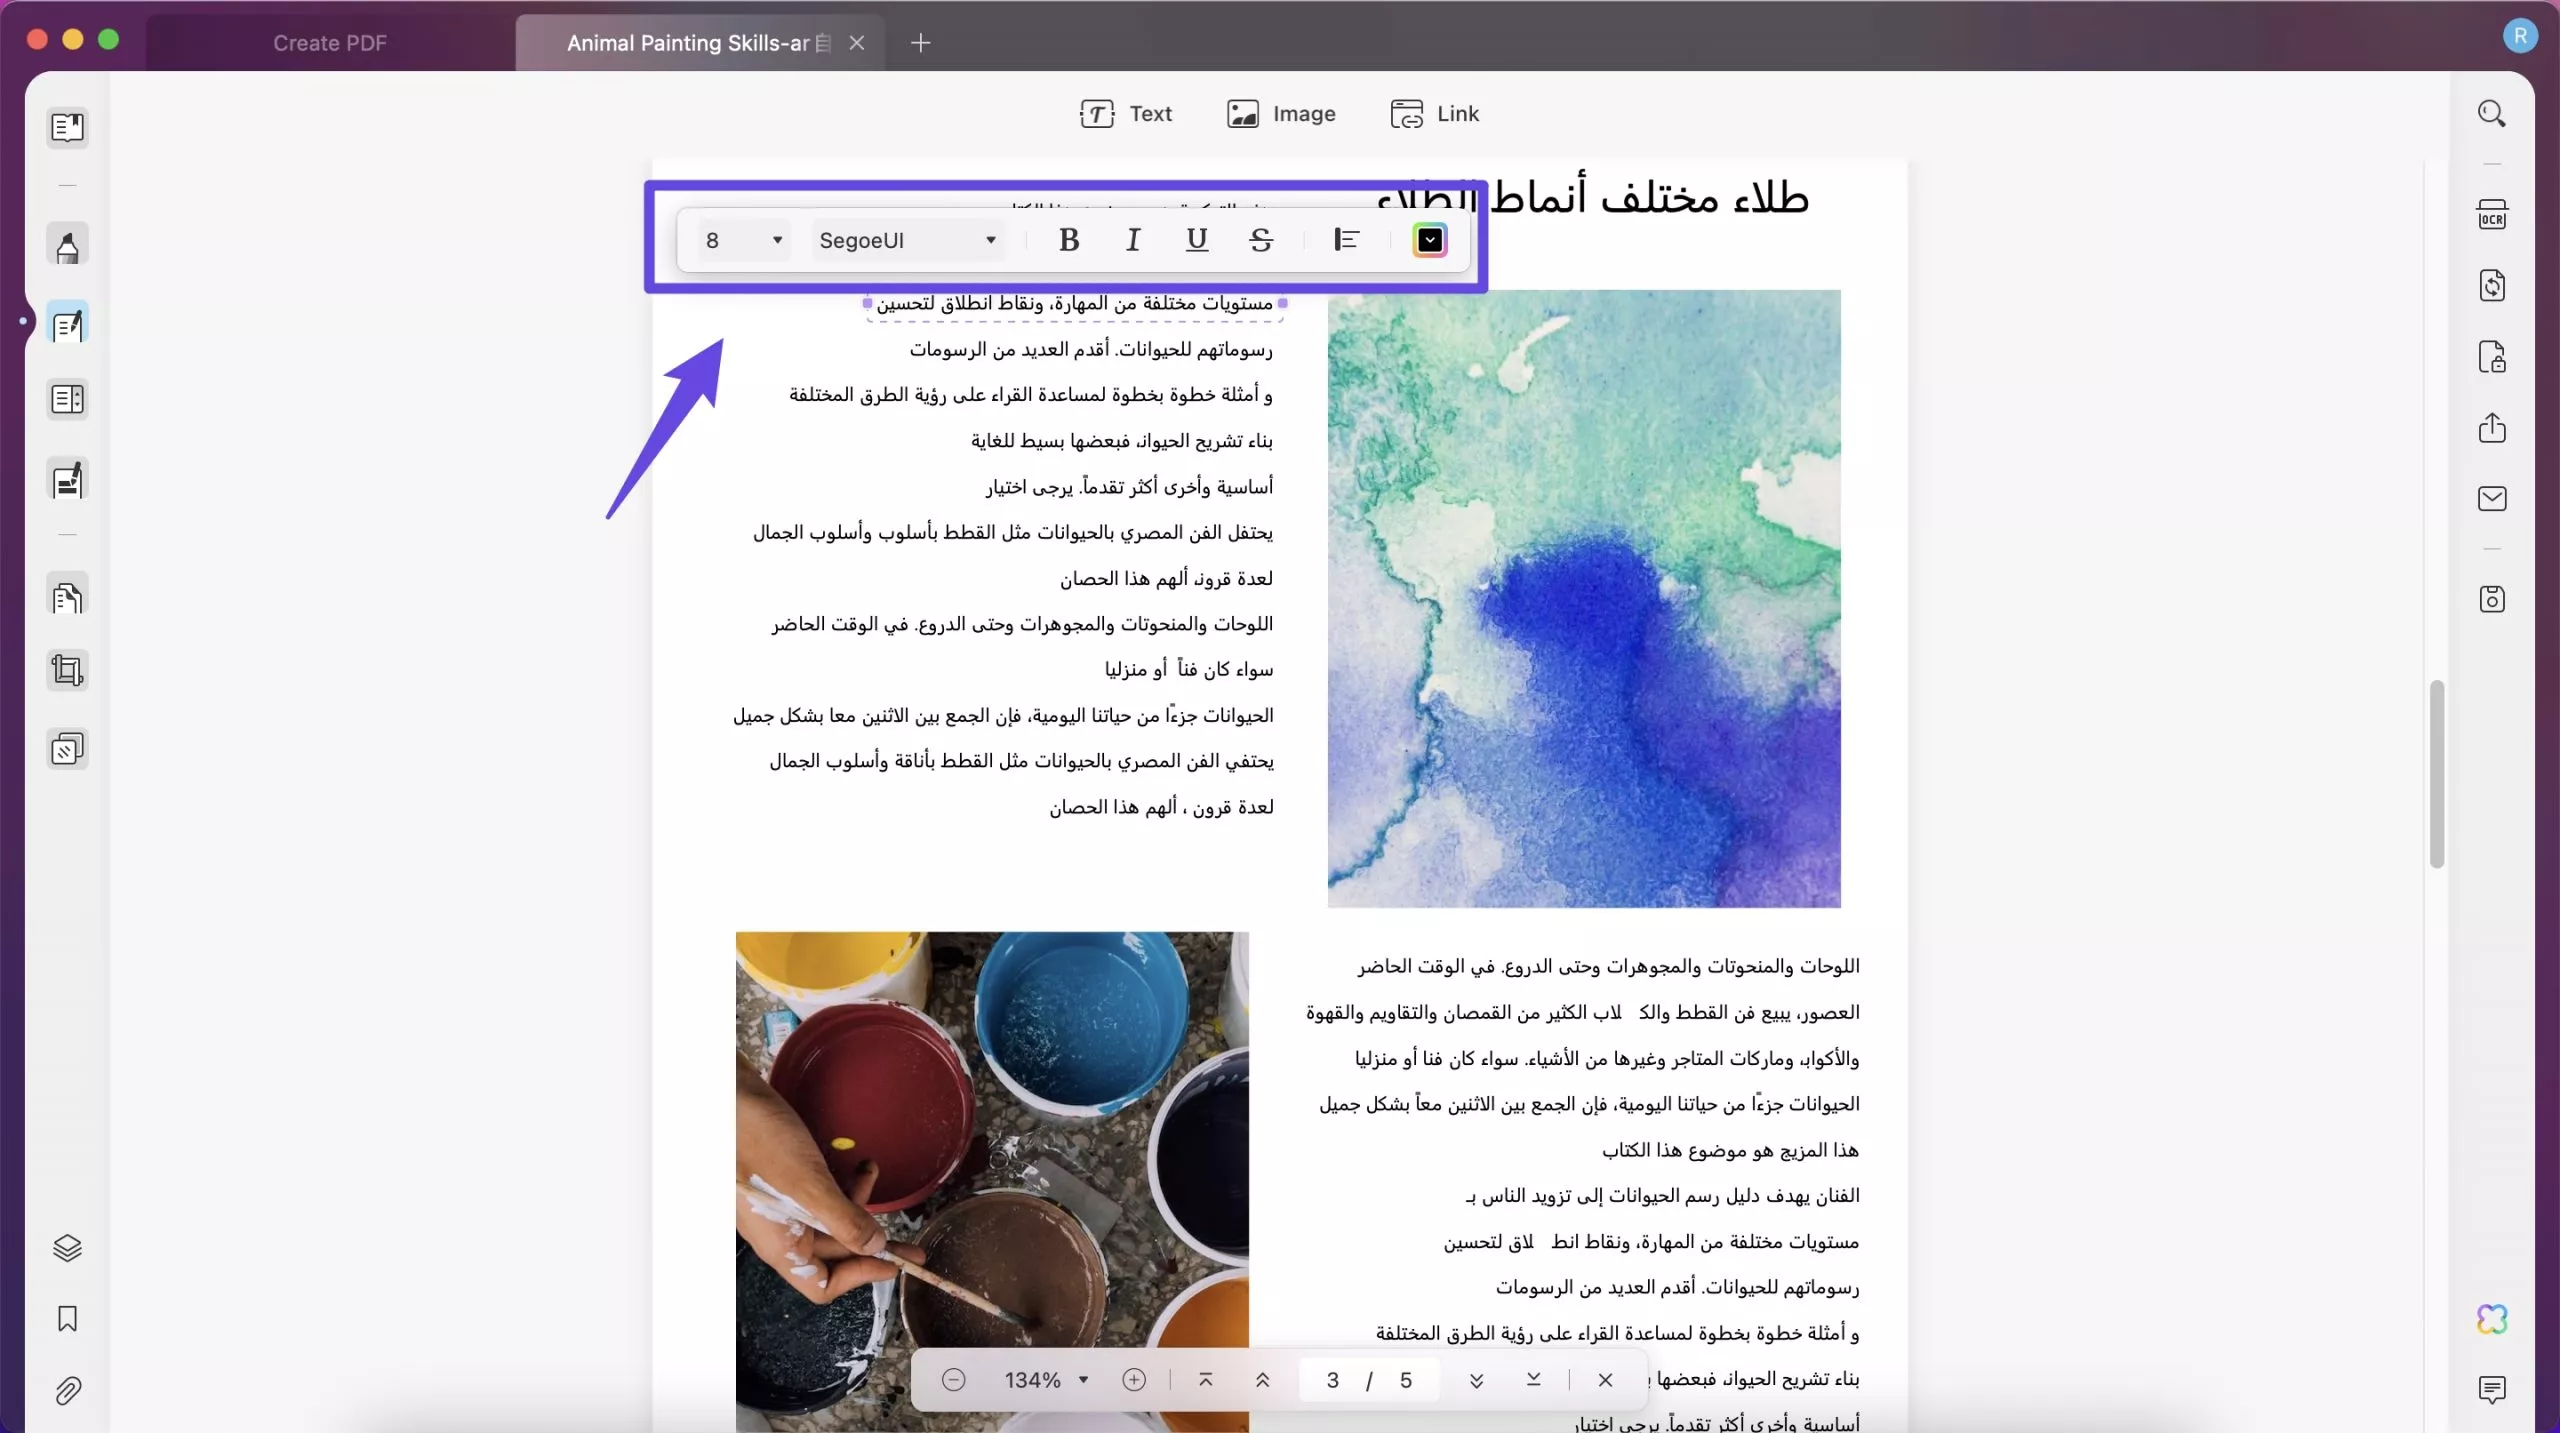This screenshot has width=2560, height=1433.
Task: Select the Image insertion tool
Action: [x=1280, y=113]
